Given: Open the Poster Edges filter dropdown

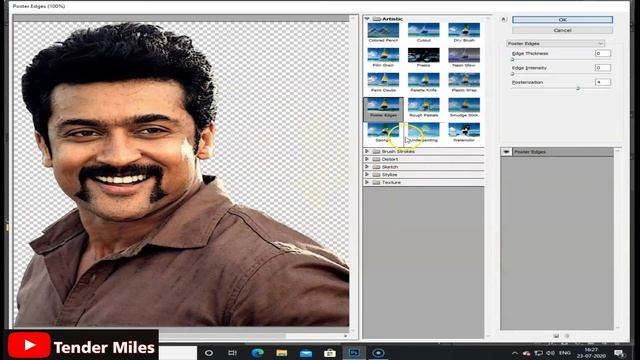Looking at the screenshot, I should (x=555, y=43).
